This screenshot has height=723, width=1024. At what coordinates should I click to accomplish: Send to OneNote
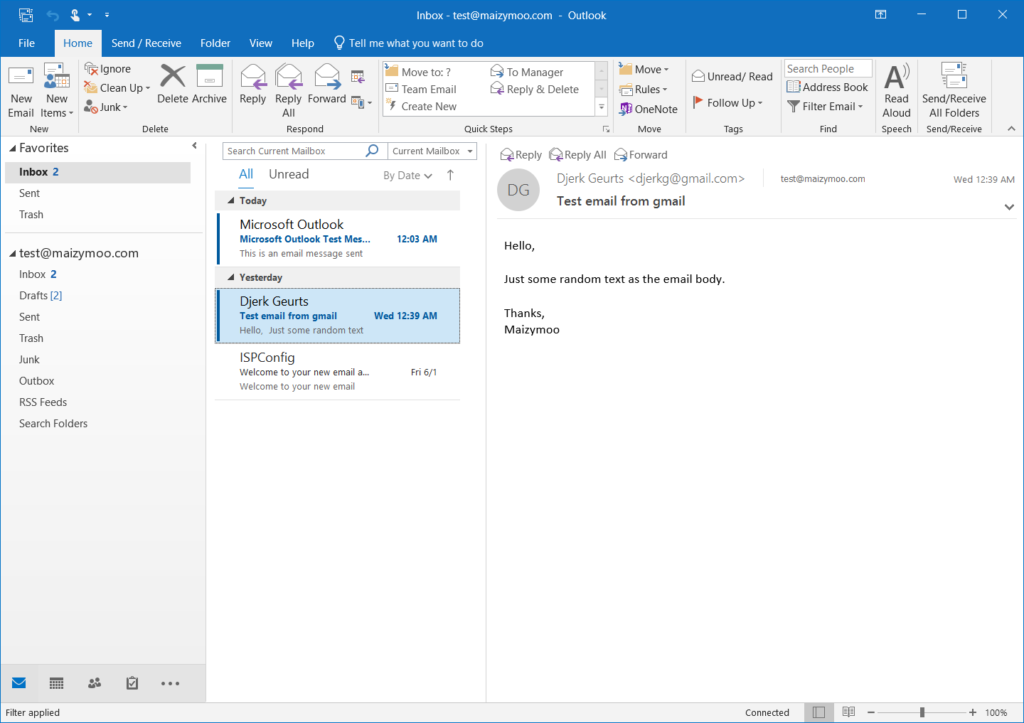point(648,109)
